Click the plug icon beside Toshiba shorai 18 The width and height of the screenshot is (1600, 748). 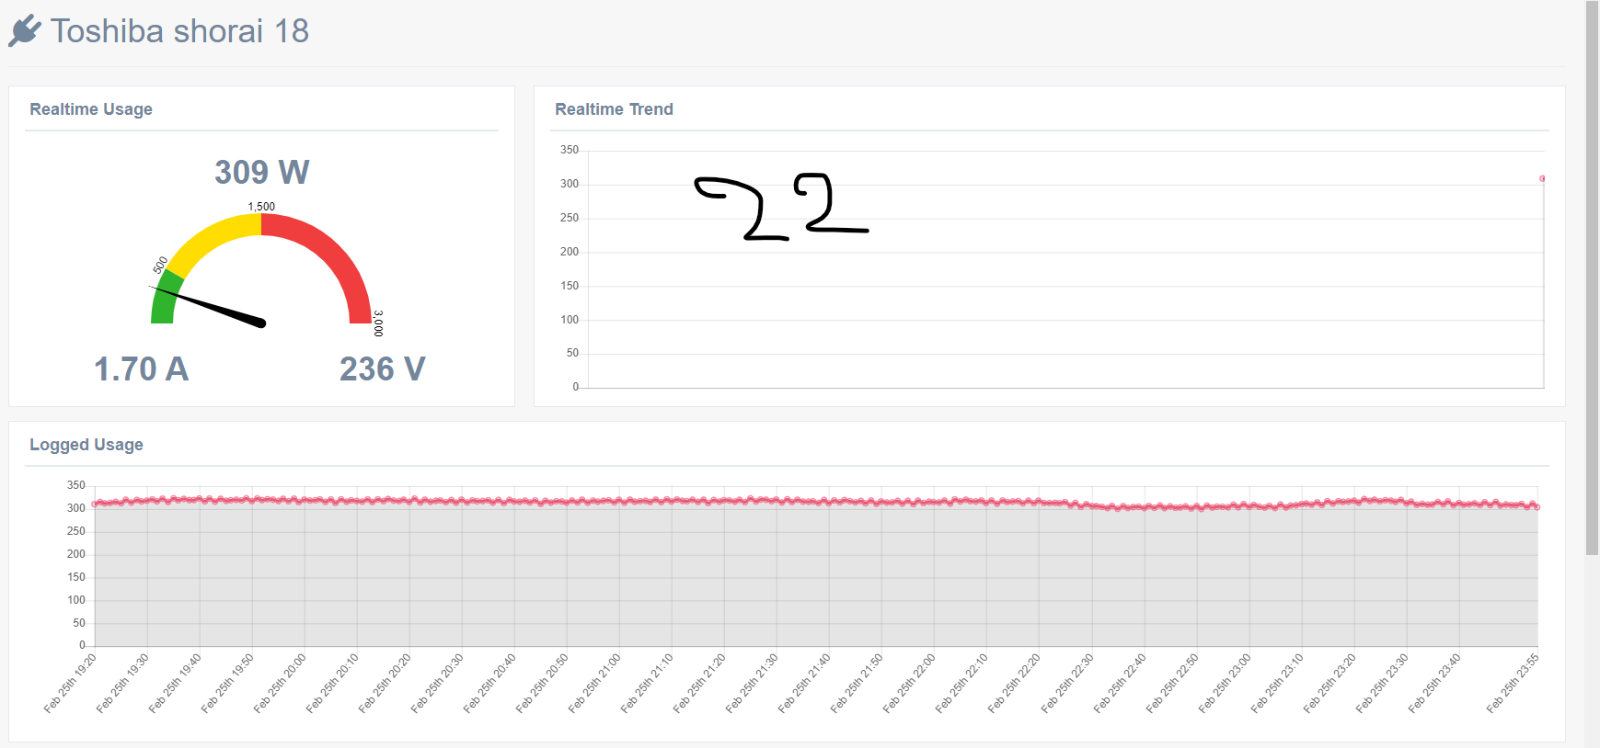coord(25,31)
